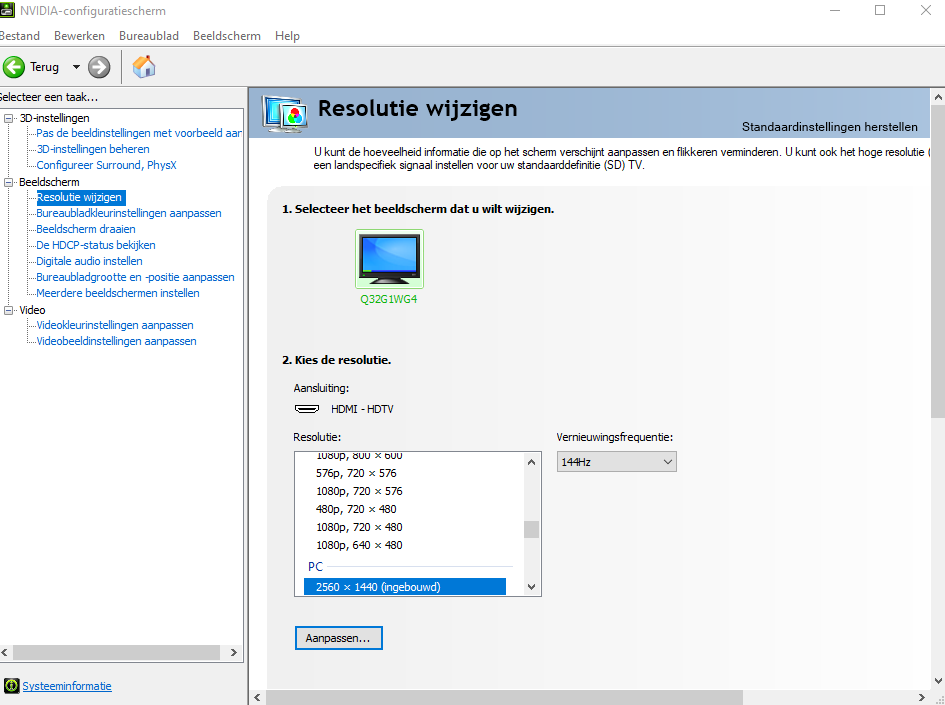The width and height of the screenshot is (945, 705).
Task: Open the Help menu
Action: click(287, 36)
